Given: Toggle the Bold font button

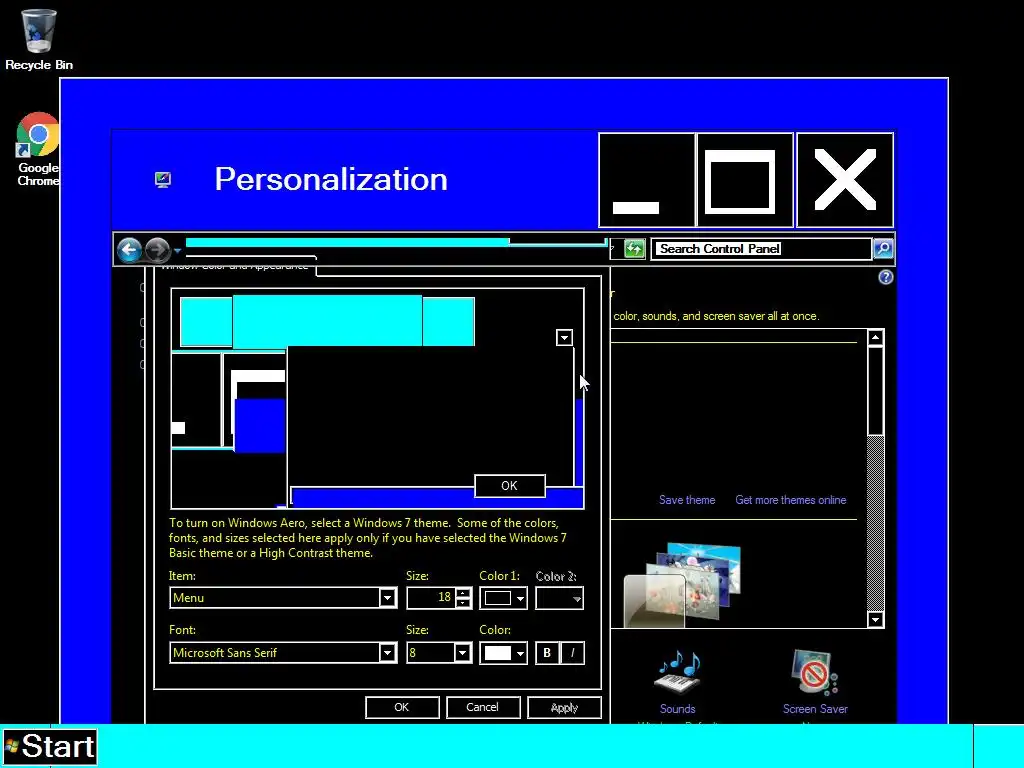Looking at the screenshot, I should tap(547, 653).
